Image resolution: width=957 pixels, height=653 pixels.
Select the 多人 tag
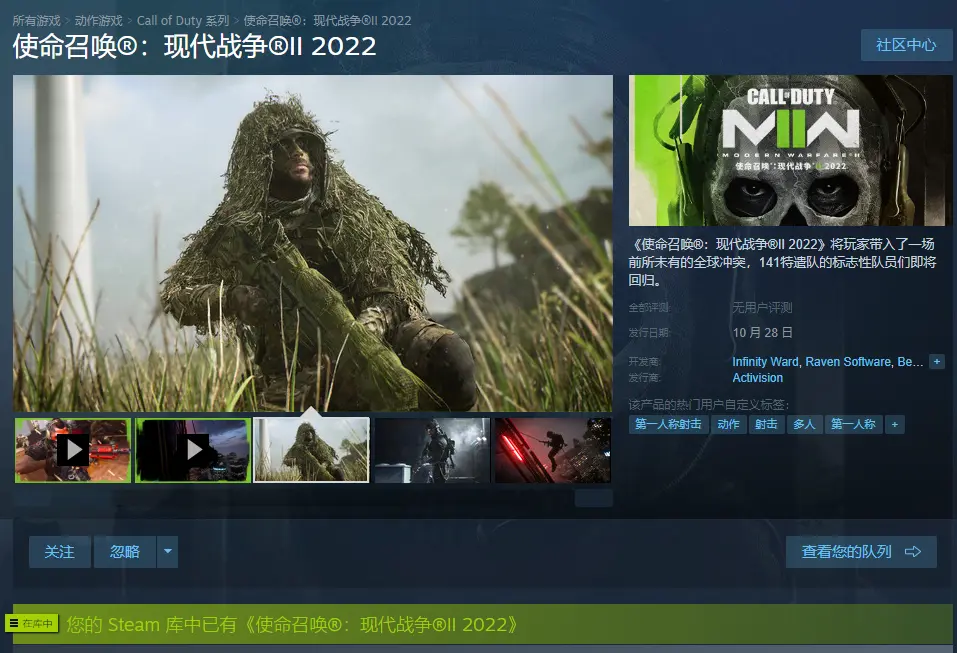click(x=804, y=425)
